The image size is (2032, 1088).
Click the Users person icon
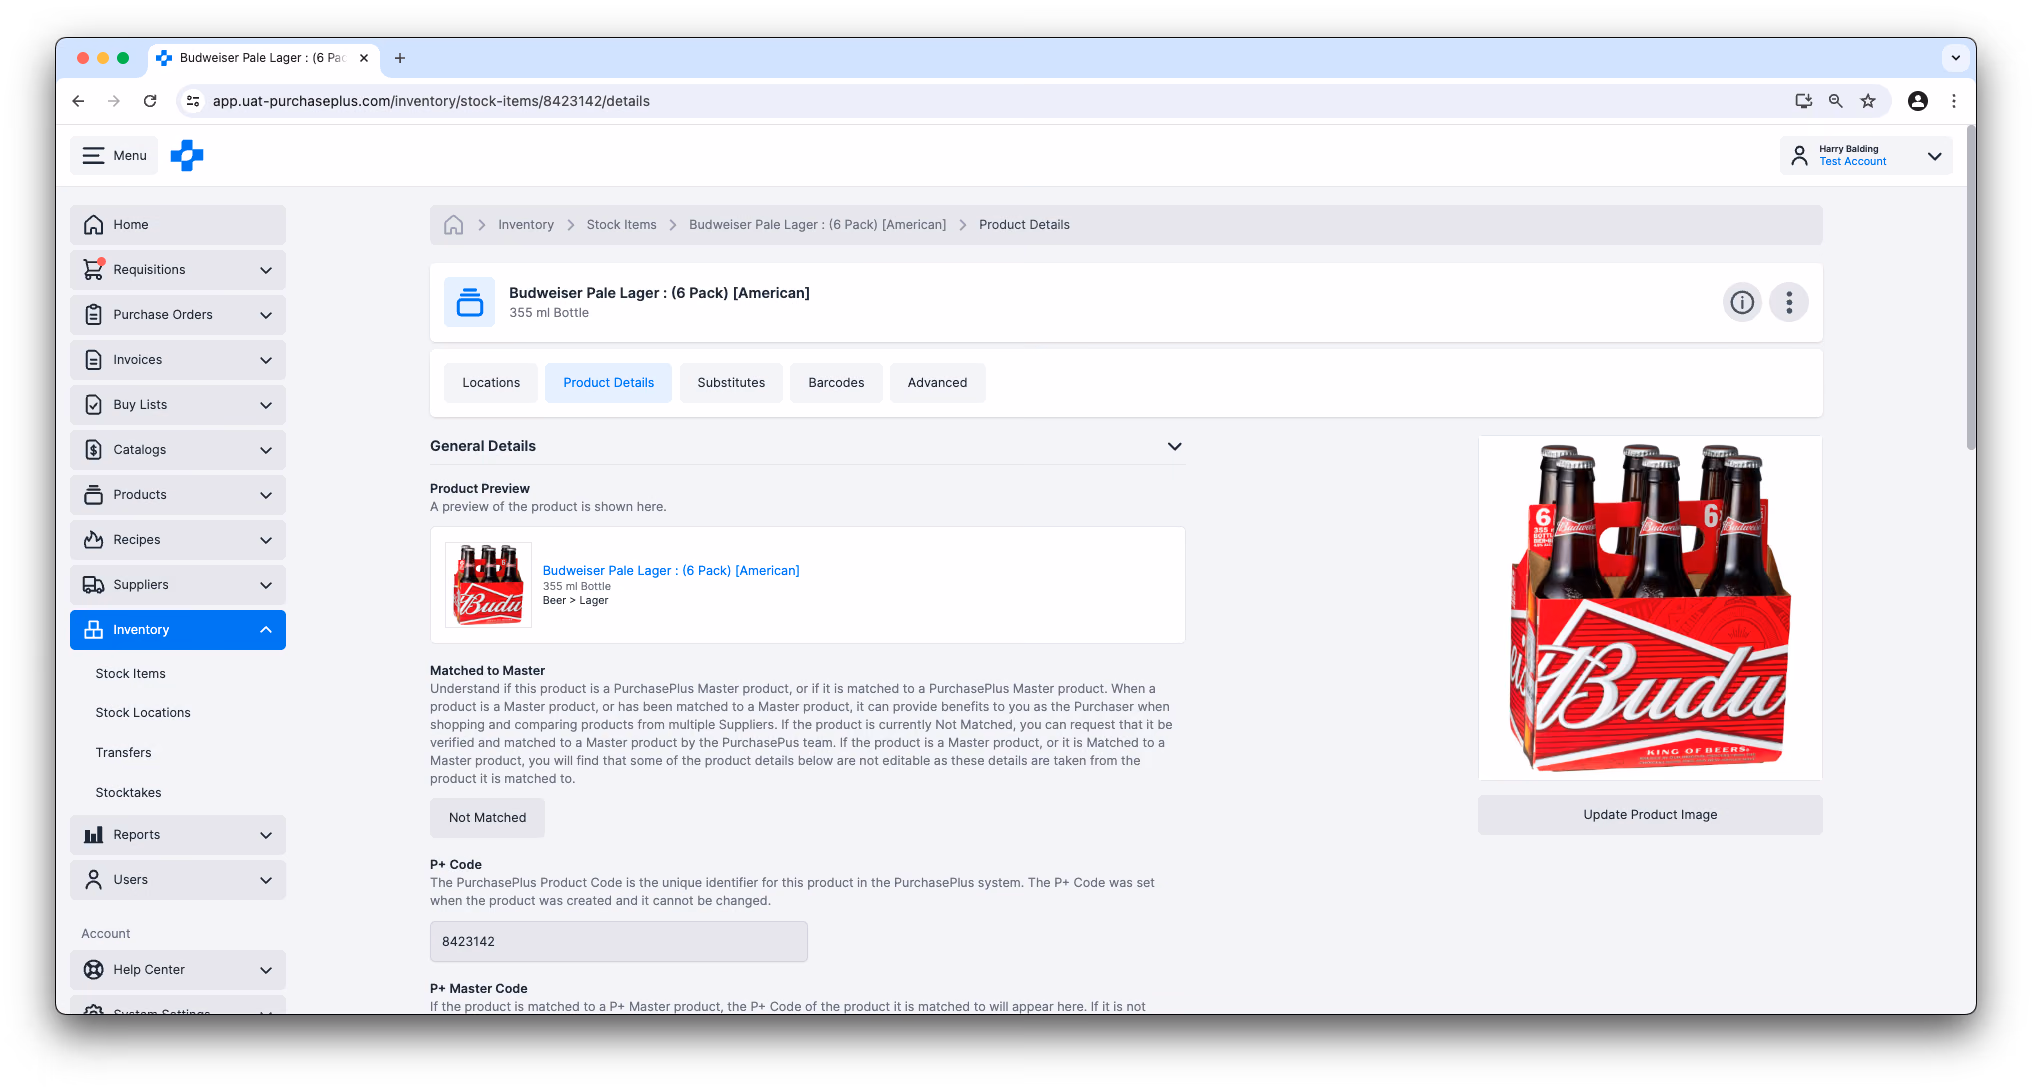click(93, 879)
